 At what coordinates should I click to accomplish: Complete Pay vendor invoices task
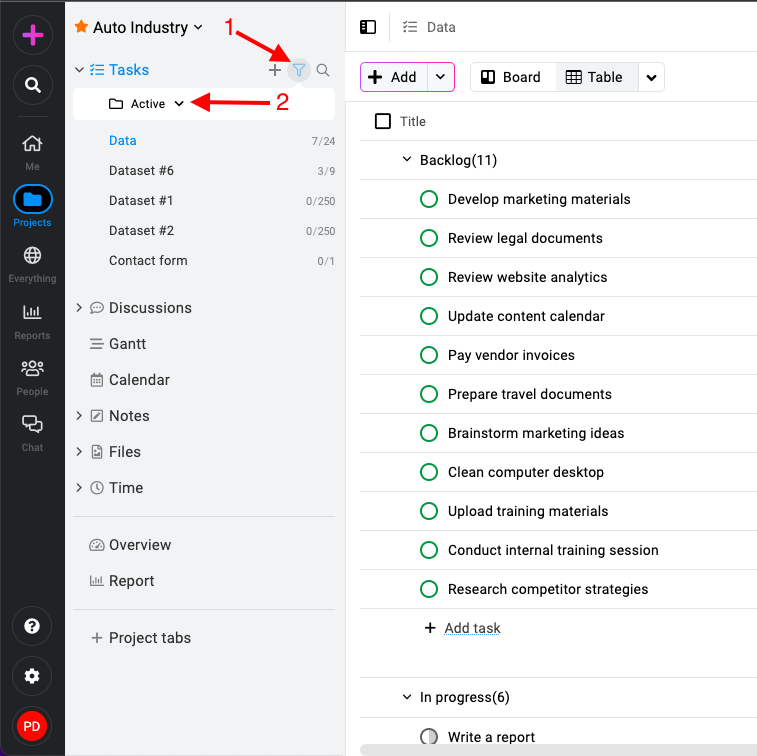(x=429, y=355)
